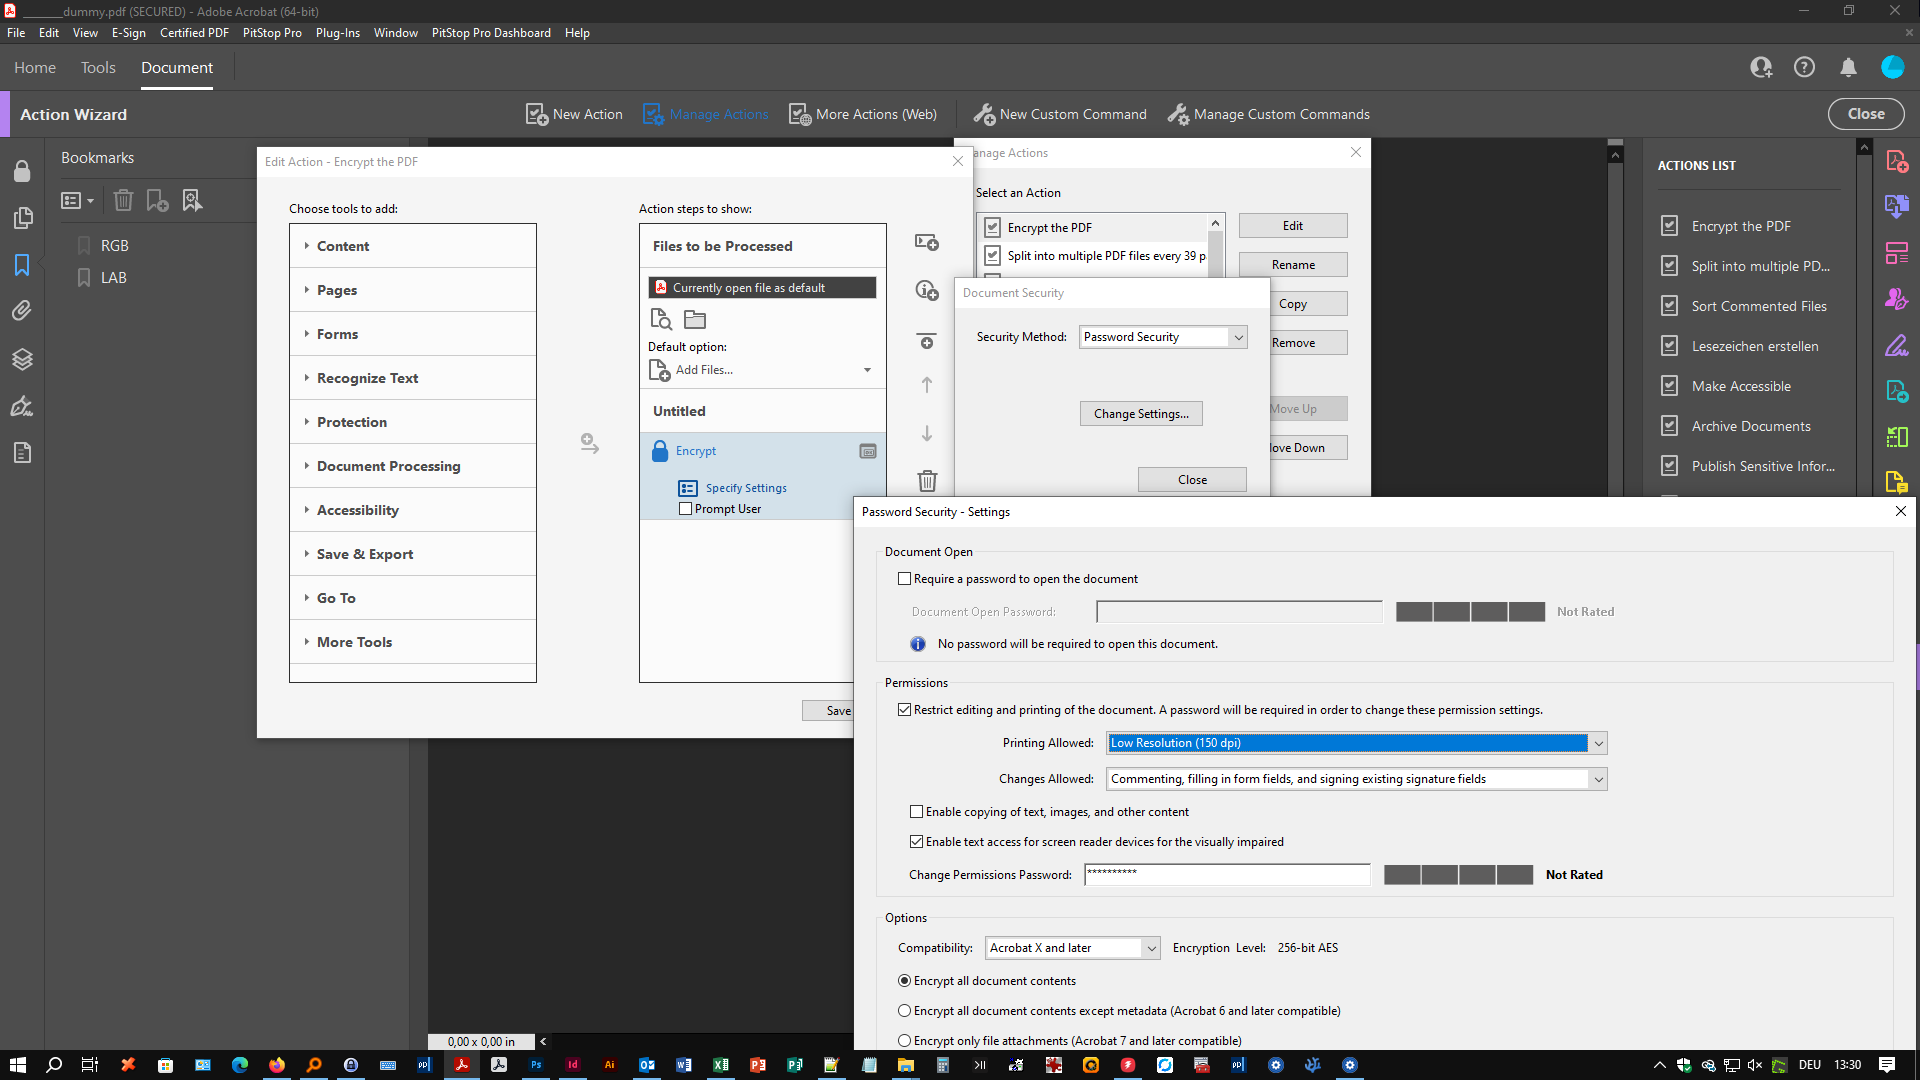
Task: Switch to the Tools tab
Action: pos(98,67)
